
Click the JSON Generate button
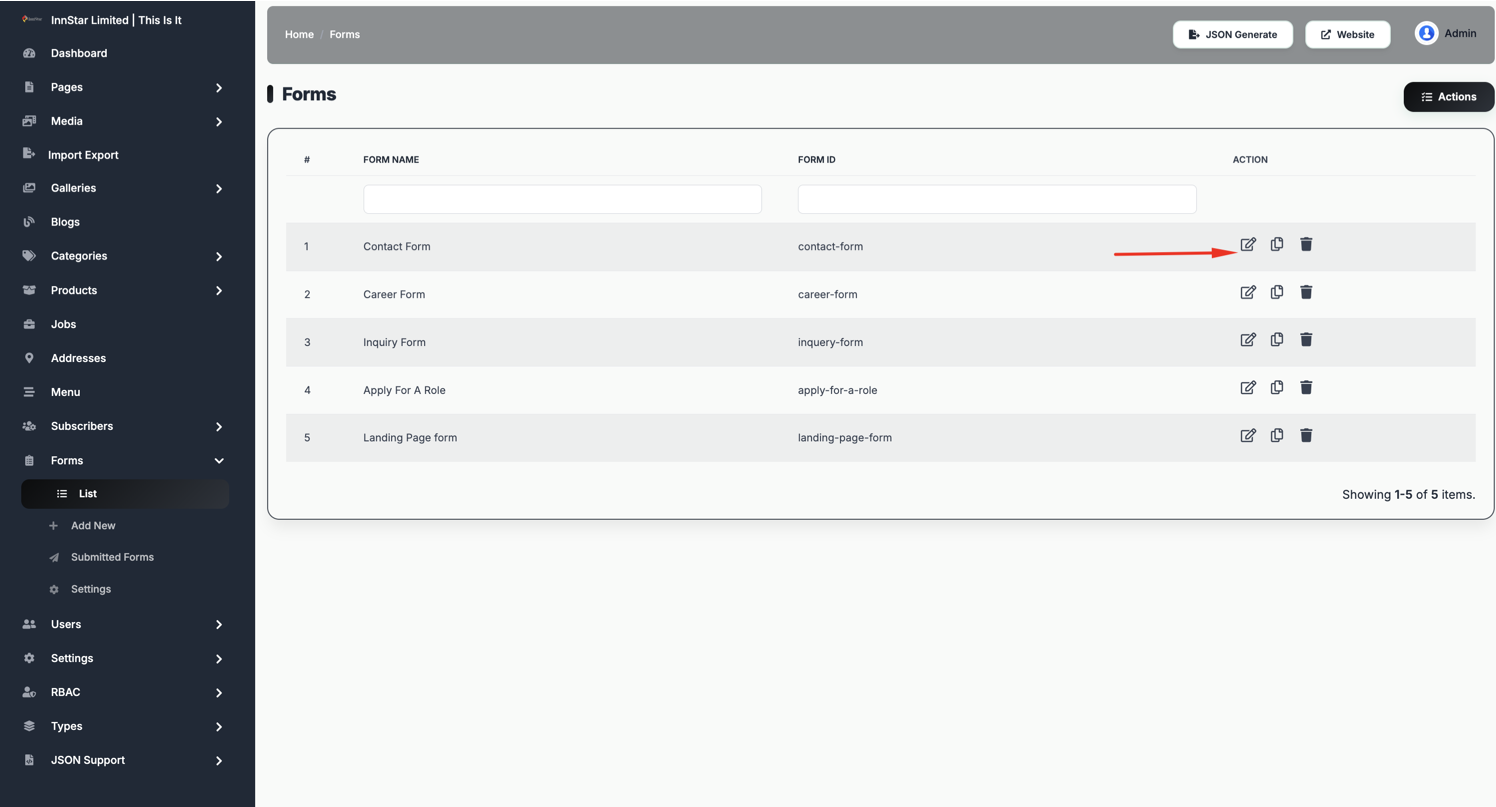(1232, 34)
